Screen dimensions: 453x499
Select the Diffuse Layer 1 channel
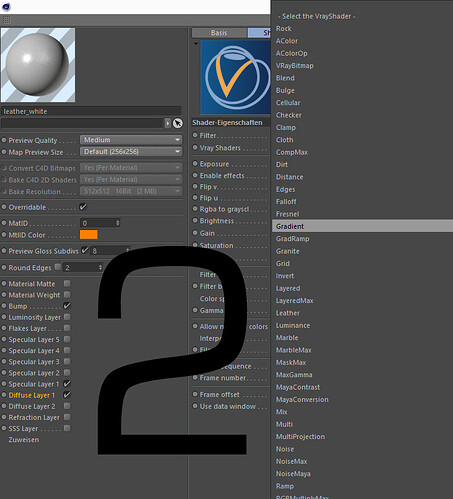tap(32, 395)
